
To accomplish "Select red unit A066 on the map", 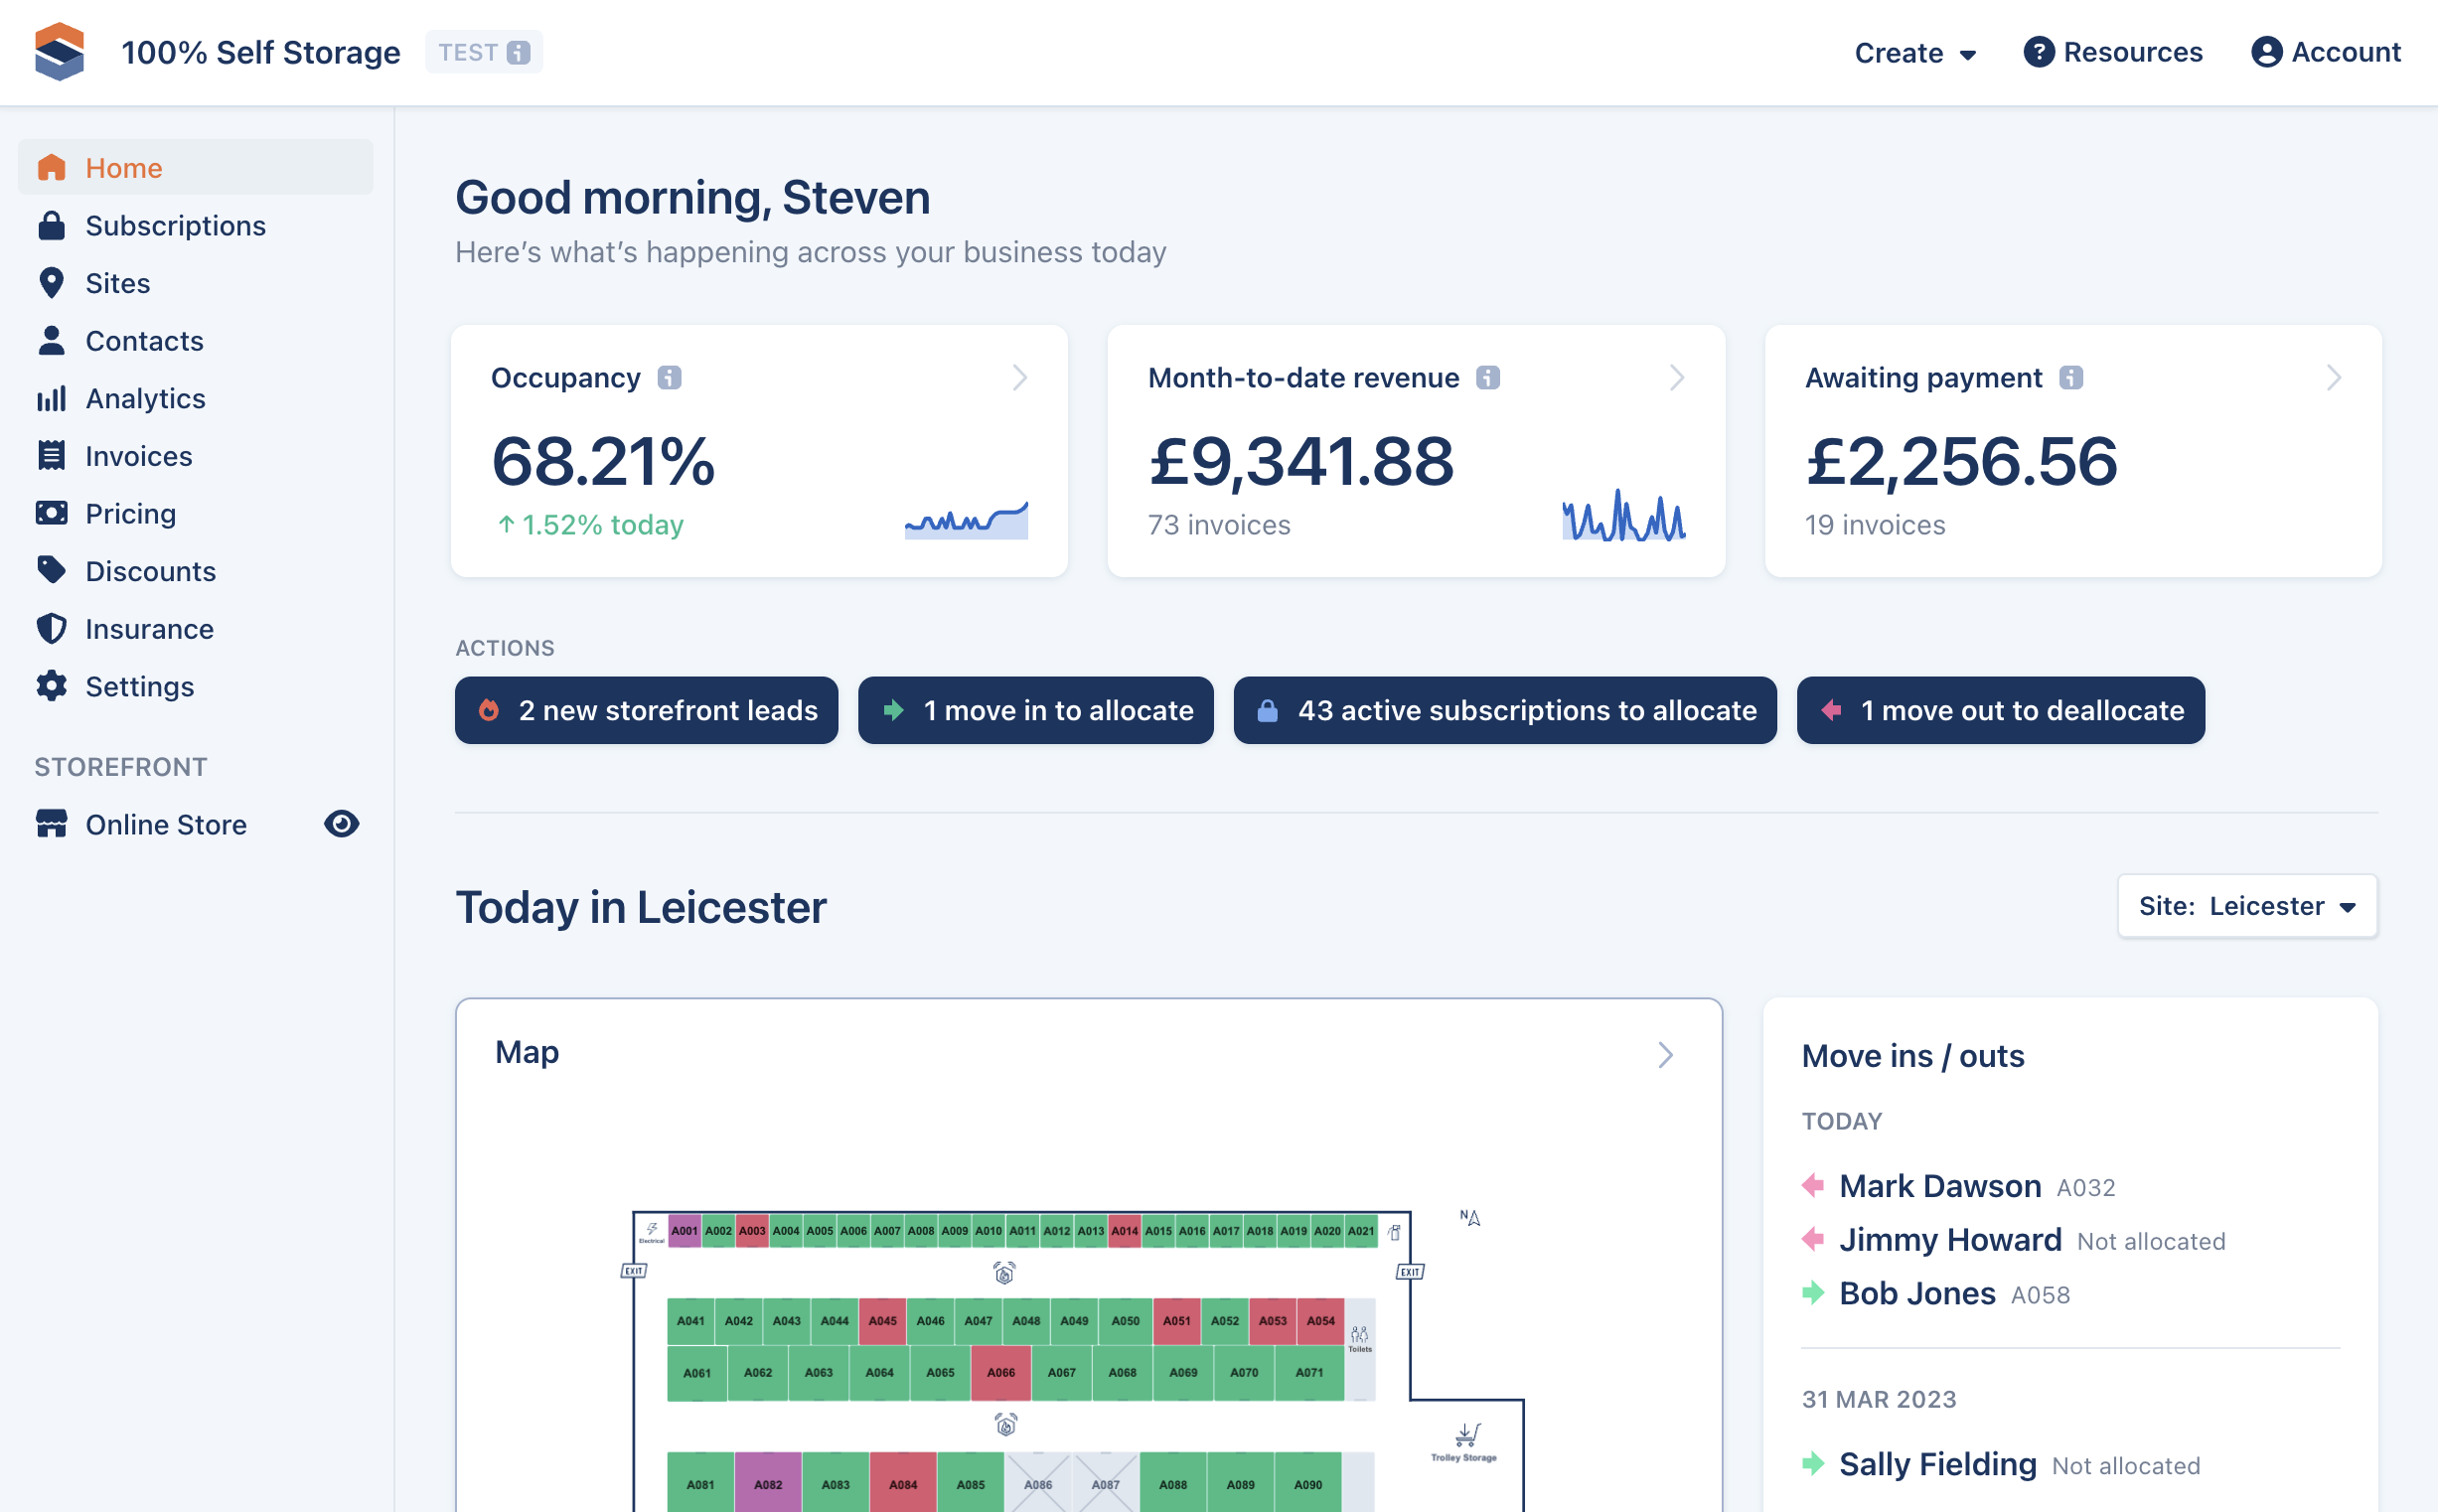I will tap(1000, 1372).
